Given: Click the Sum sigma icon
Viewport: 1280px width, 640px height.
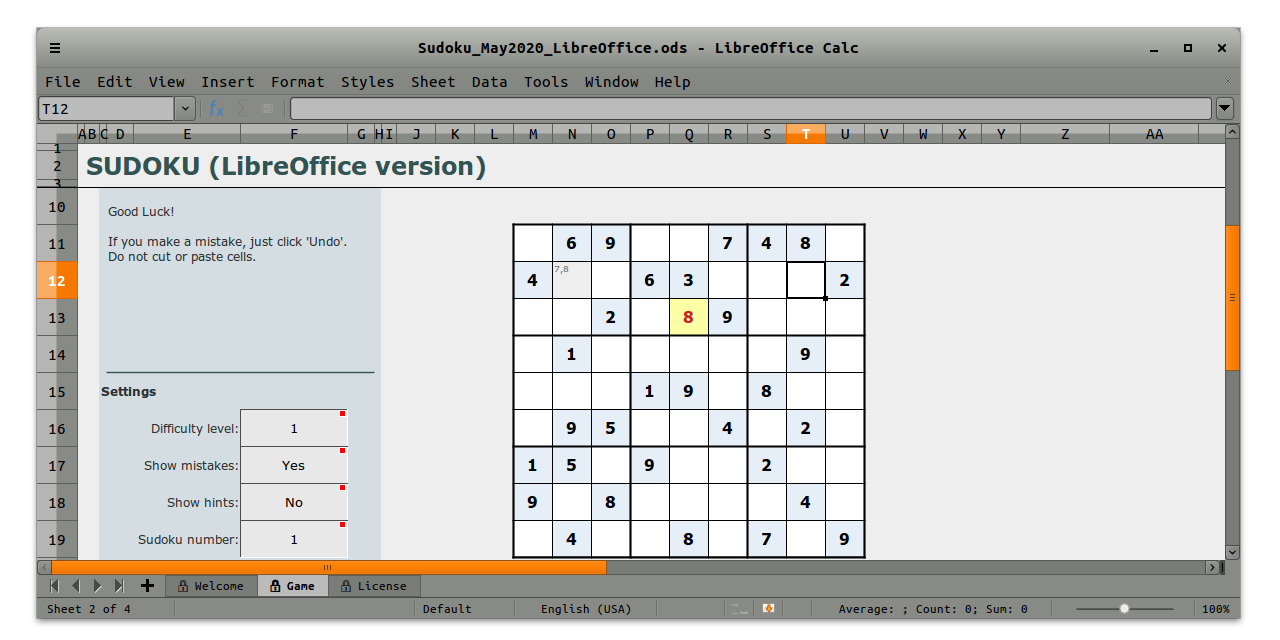Looking at the screenshot, I should (x=241, y=108).
